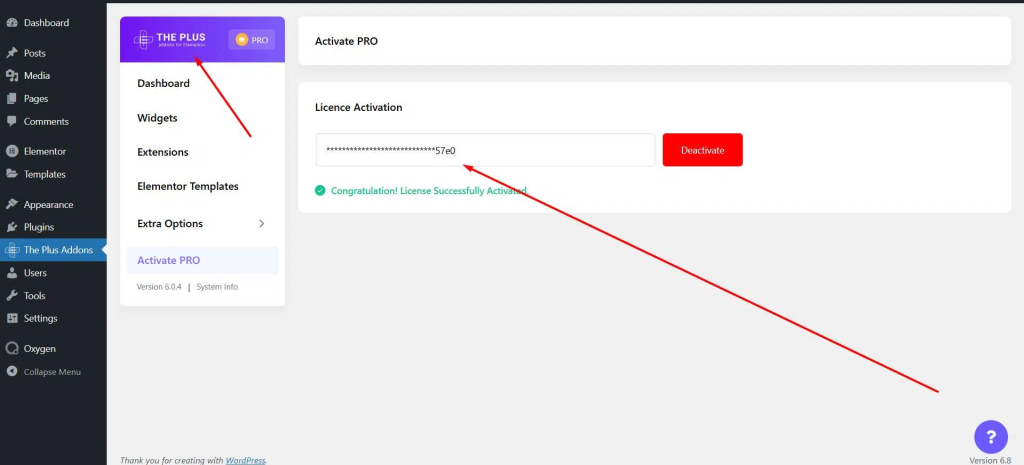Screen dimensions: 1024x465
Task: Open Extensions in The Plus panel
Action: coord(162,152)
